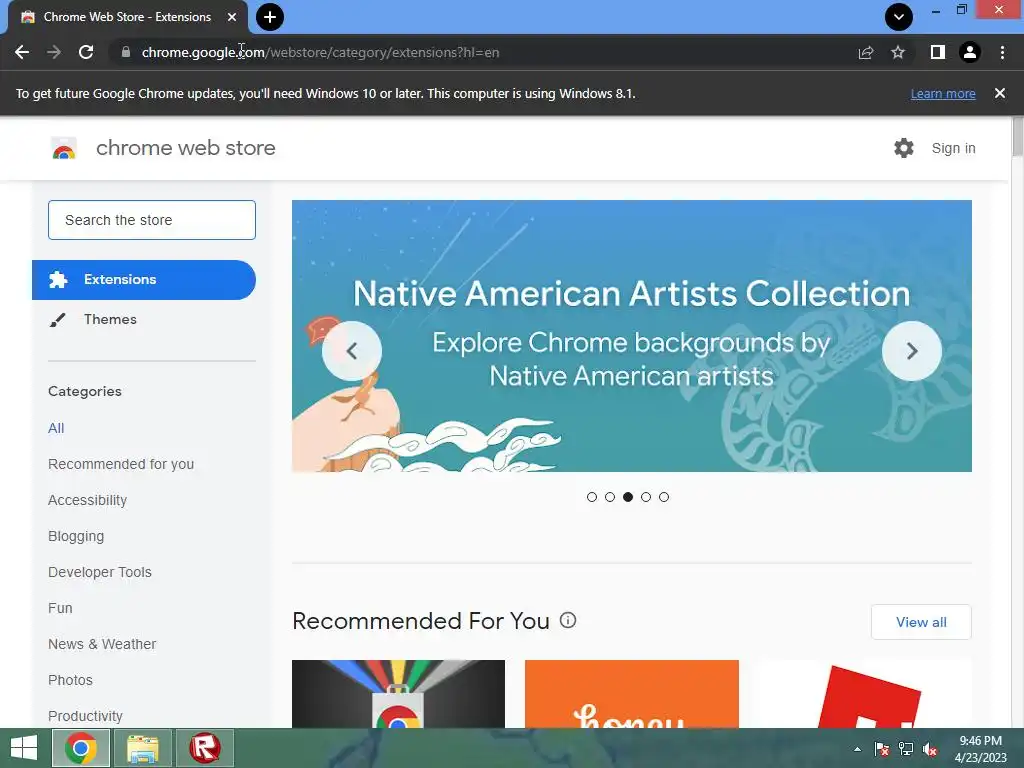Image resolution: width=1024 pixels, height=768 pixels.
Task: Click the Chrome Web Store logo
Action: pos(64,148)
